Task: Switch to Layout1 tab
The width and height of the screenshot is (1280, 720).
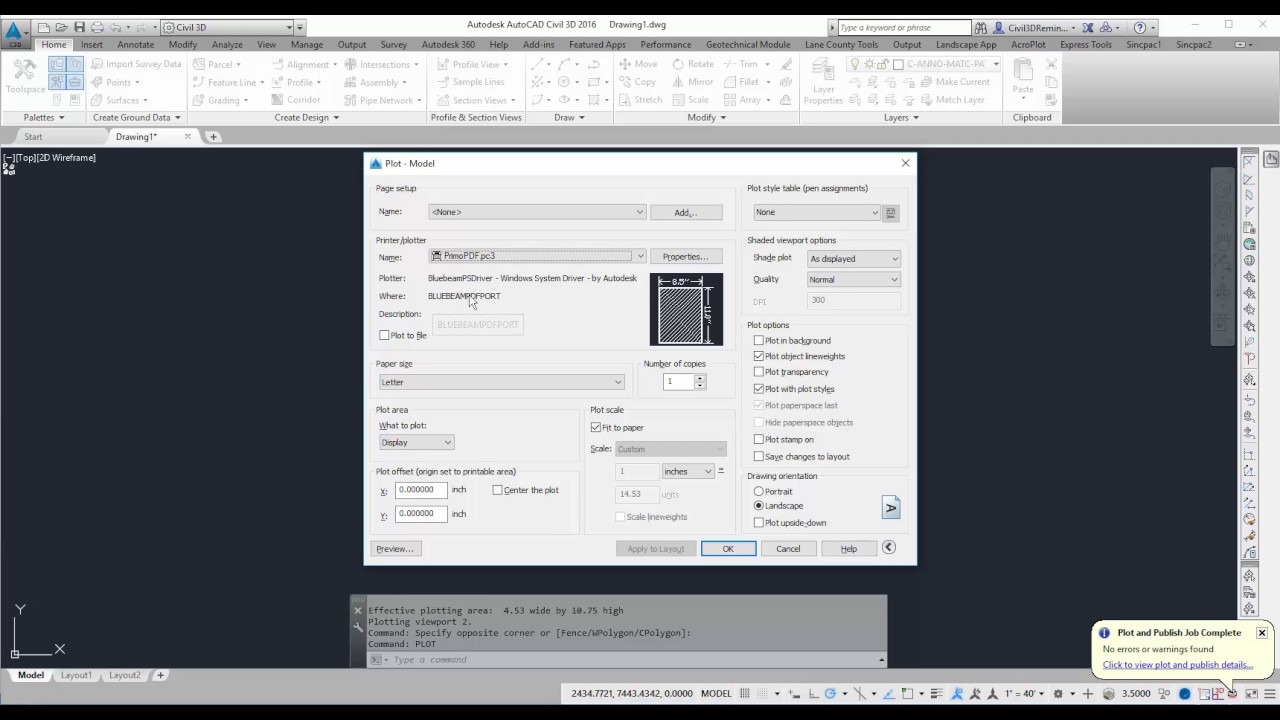Action: 76,675
